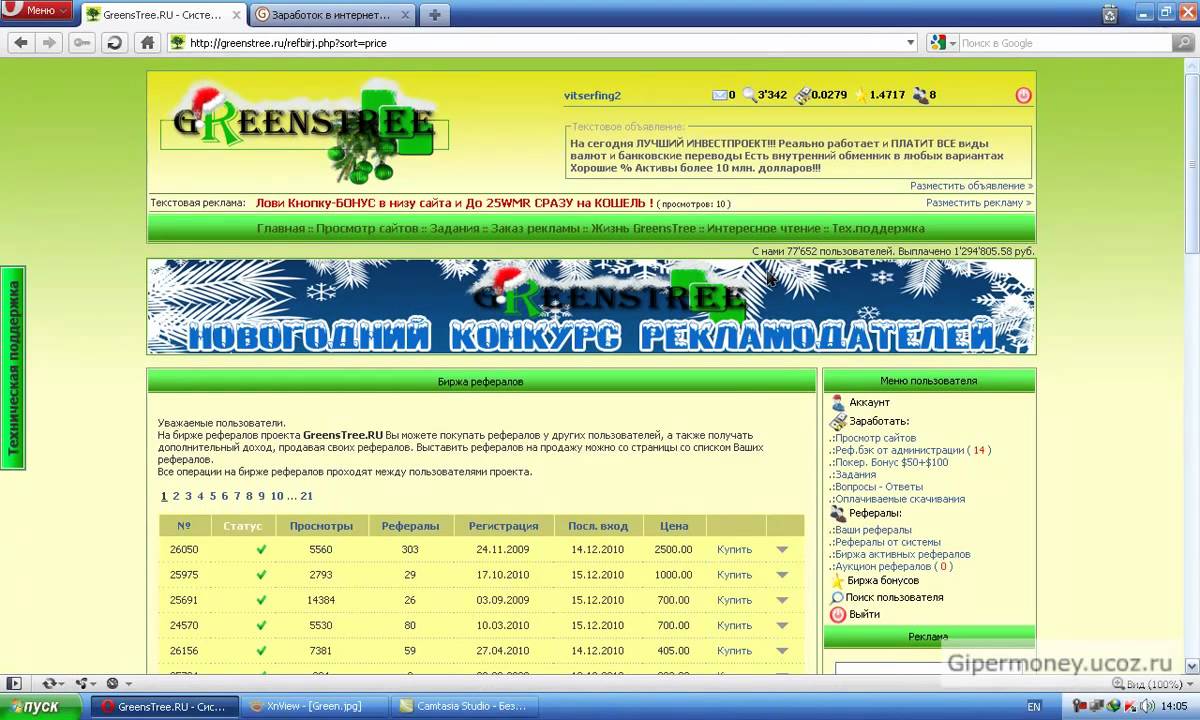
Task: Go back with the browser back arrow
Action: point(21,43)
